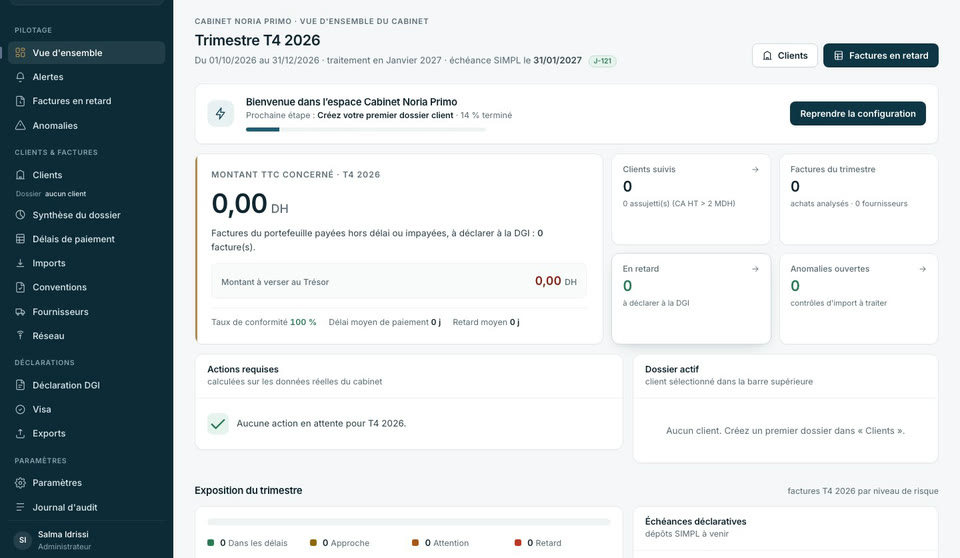Navigate to Fournisseurs in sidebar
The image size is (960, 558).
coord(87,312)
